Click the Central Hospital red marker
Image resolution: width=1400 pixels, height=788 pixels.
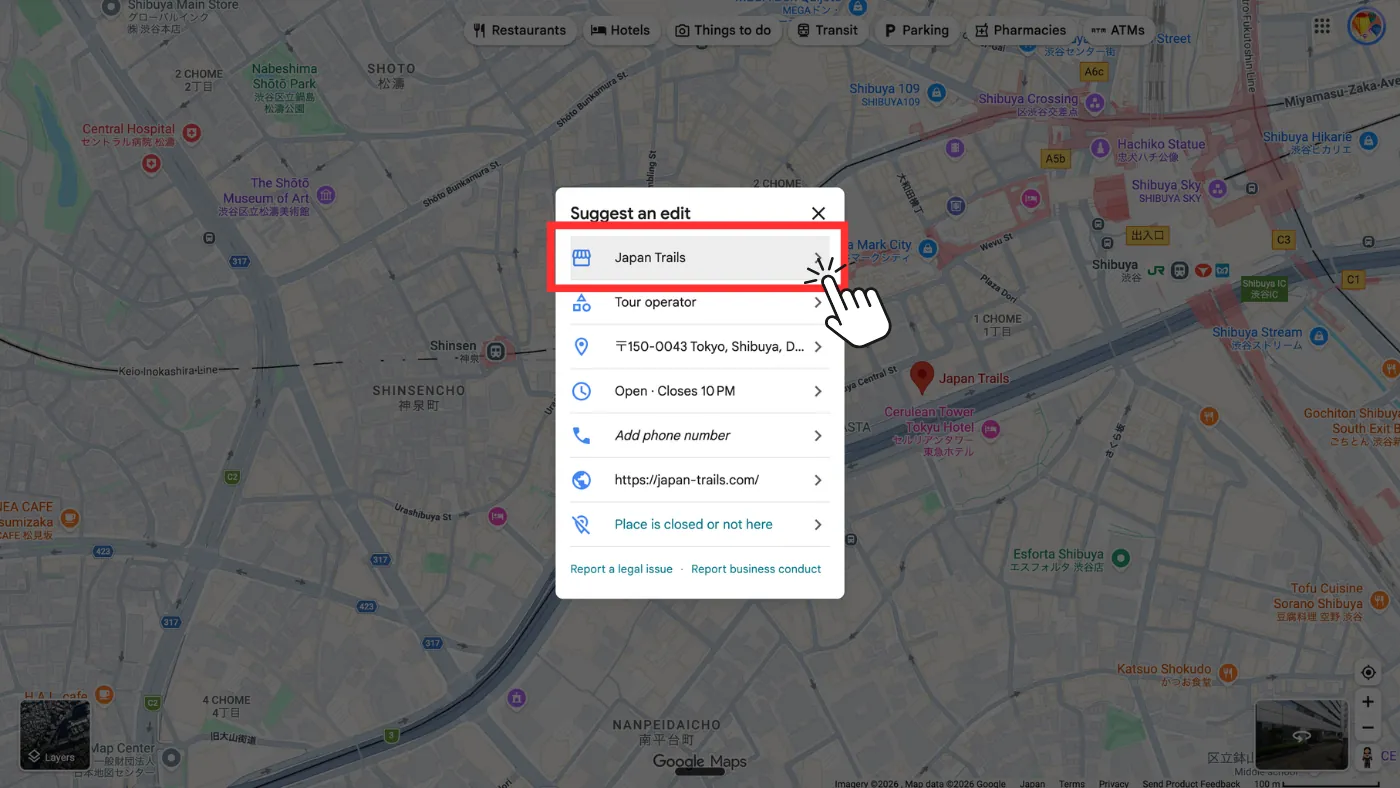pos(192,132)
